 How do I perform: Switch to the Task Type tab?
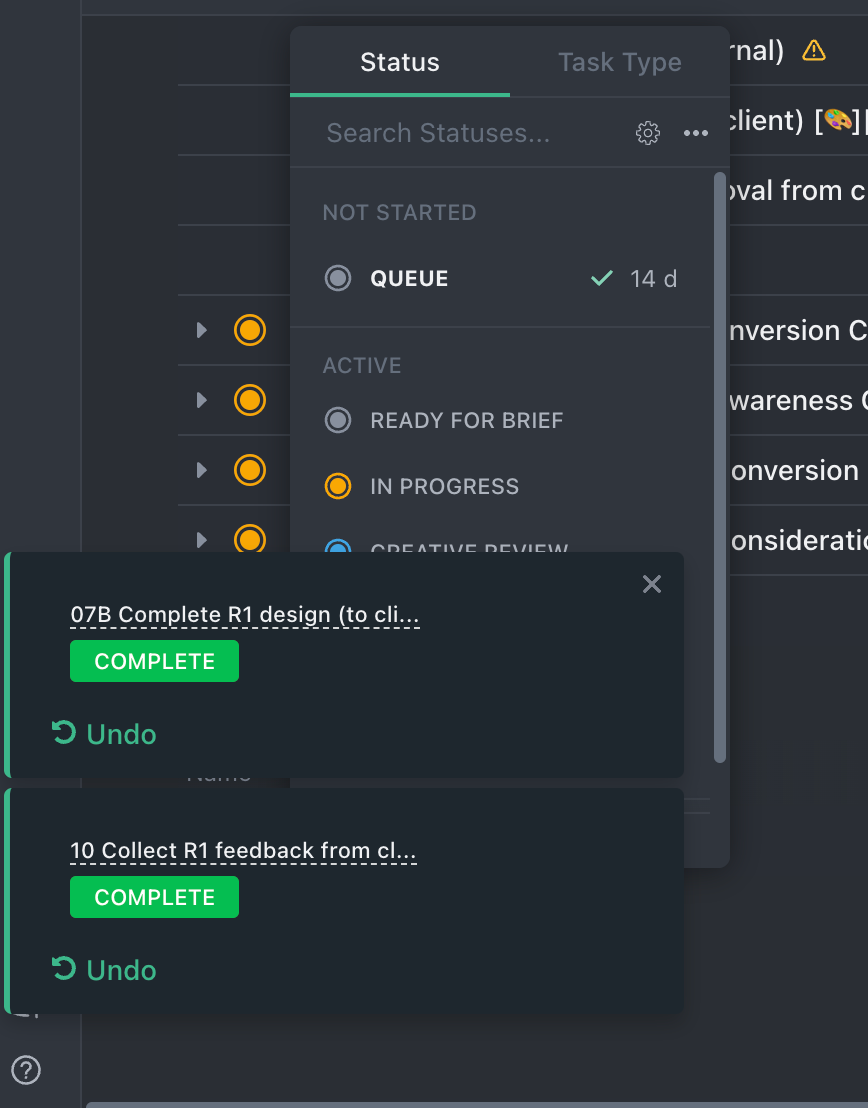click(x=620, y=62)
